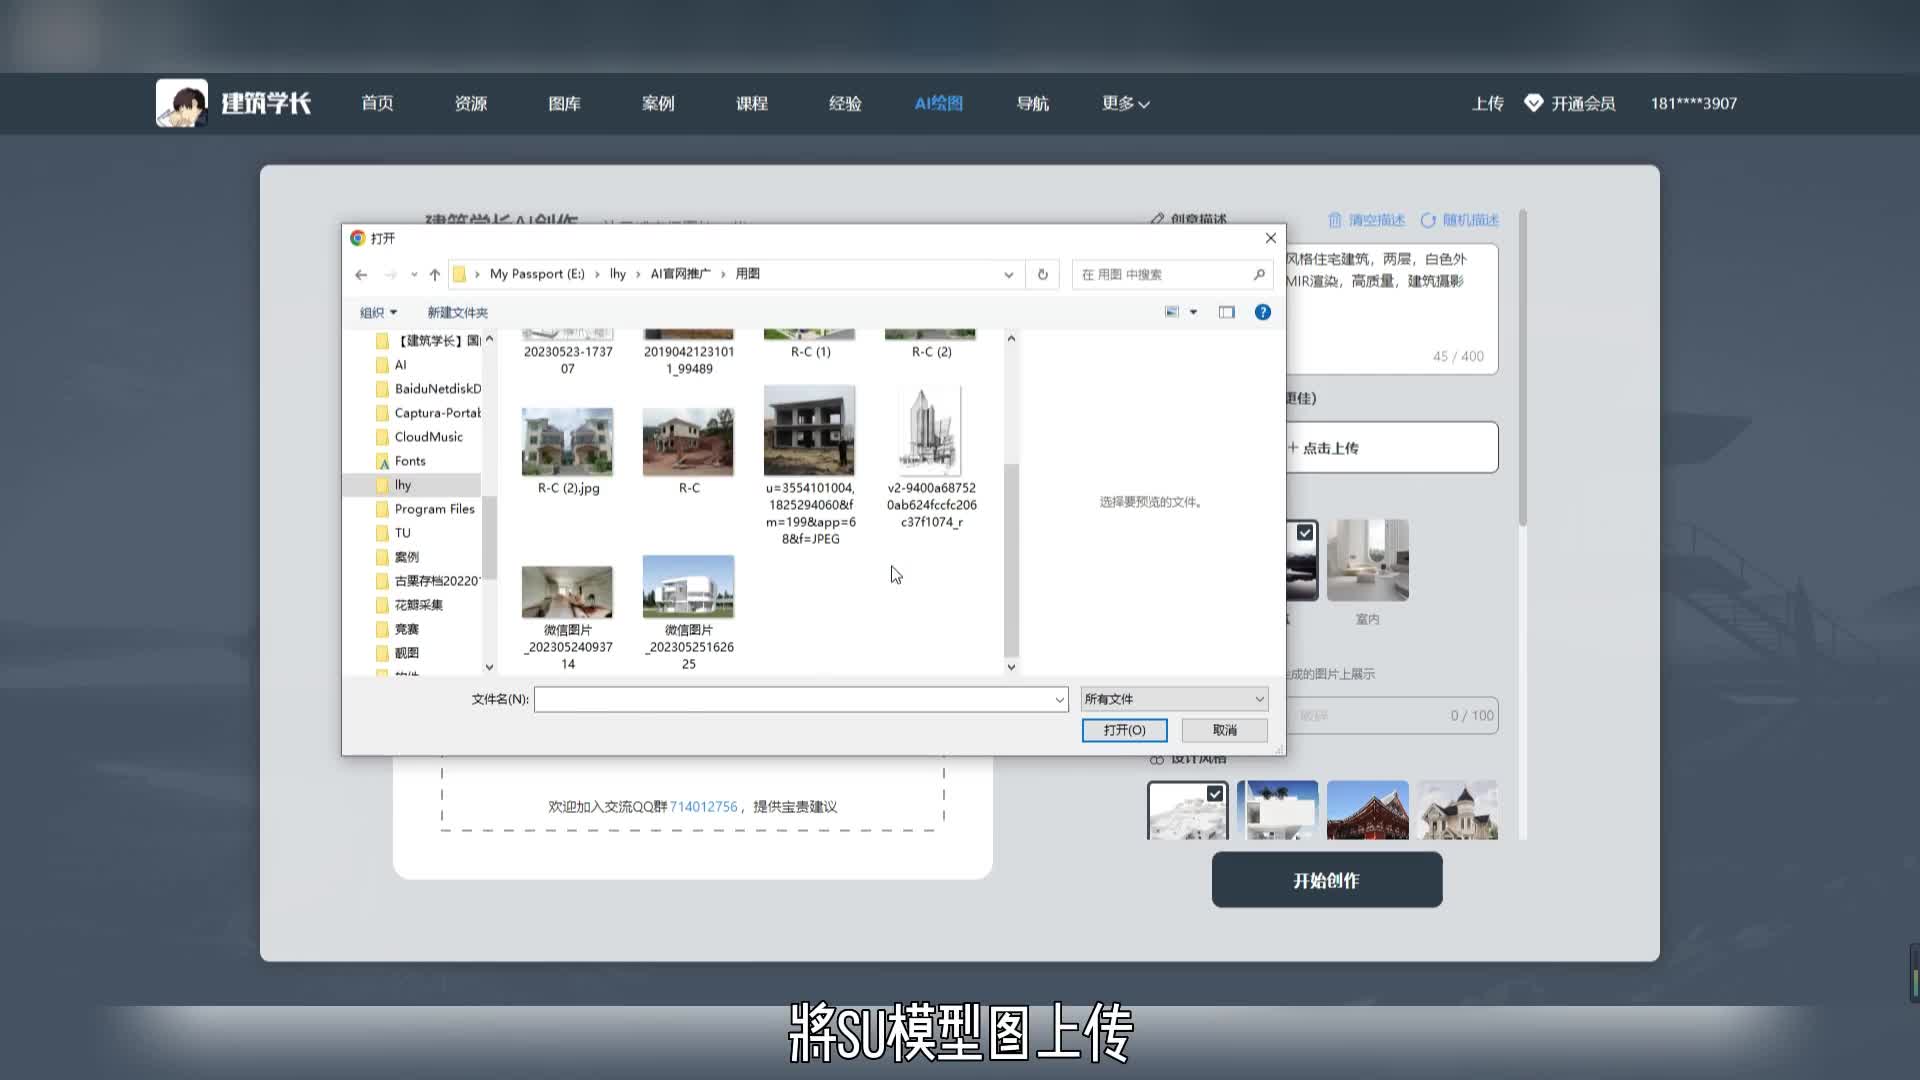The image size is (1920, 1080).
Task: Open the file dialog help icon
Action: pos(1262,312)
